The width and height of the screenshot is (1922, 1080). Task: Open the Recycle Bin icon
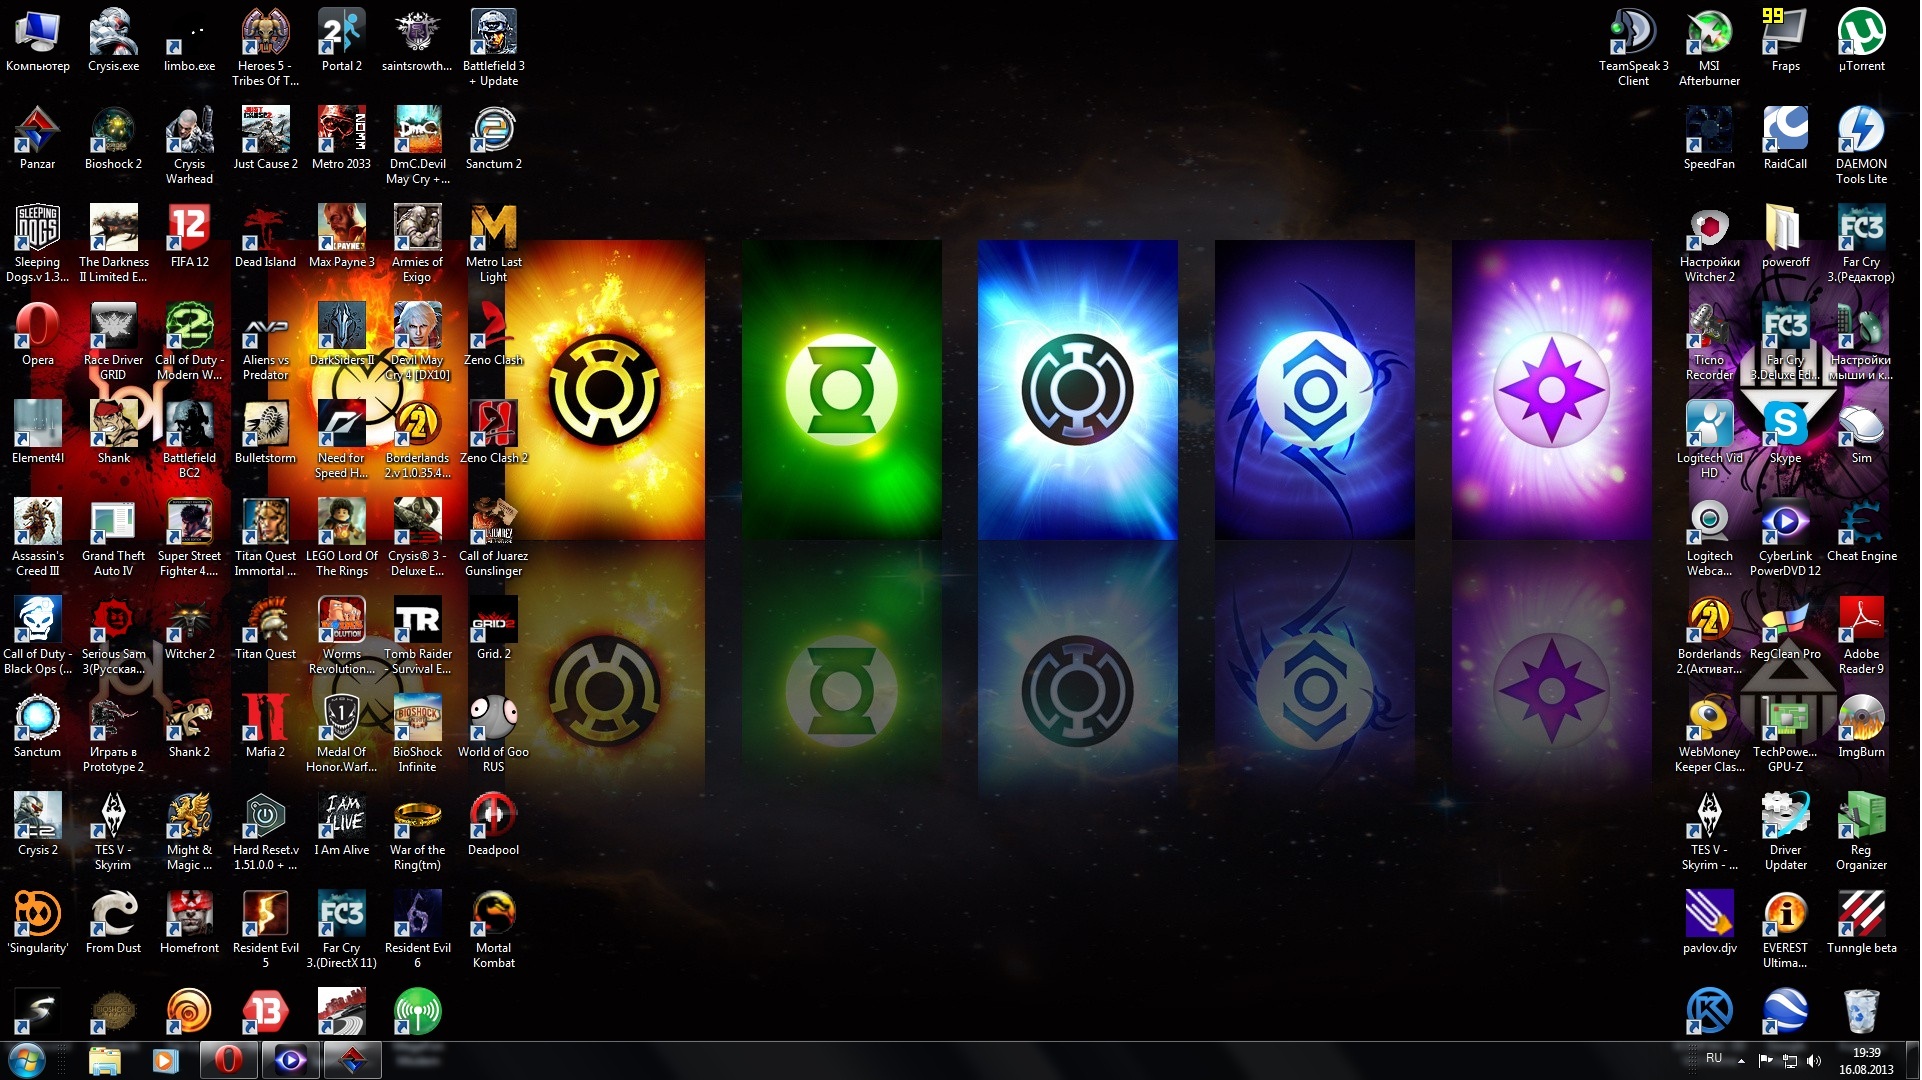[1861, 1011]
